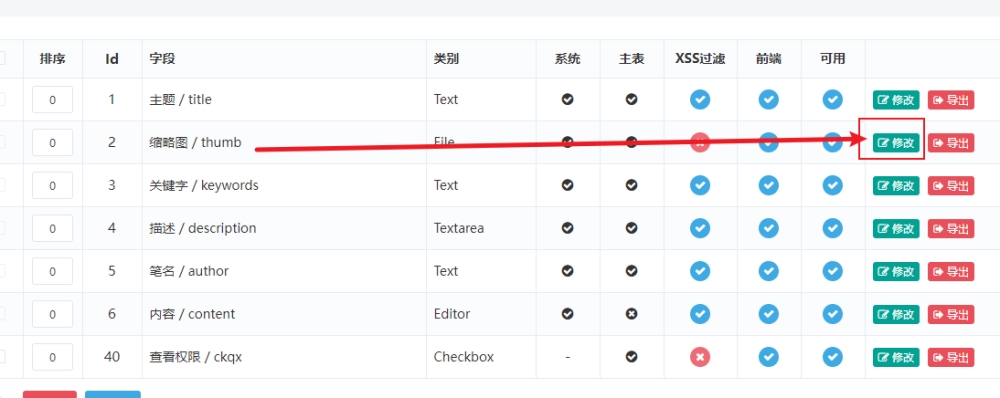The height and width of the screenshot is (398, 1000).
Task: Toggle 可用 for the author field
Action: click(x=832, y=271)
